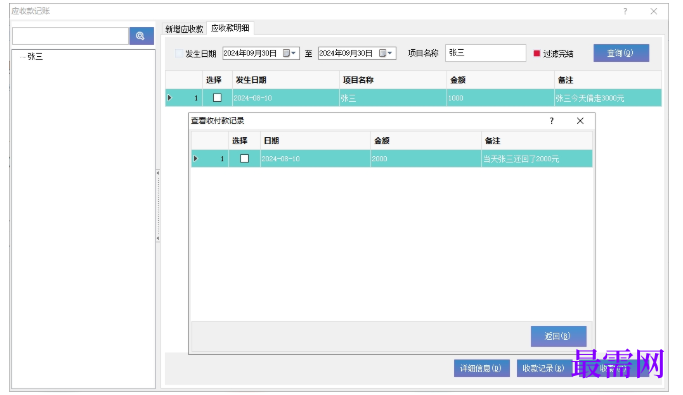The height and width of the screenshot is (395, 683).
Task: Click the row indicator arrow of main table row 1
Action: 170,98
